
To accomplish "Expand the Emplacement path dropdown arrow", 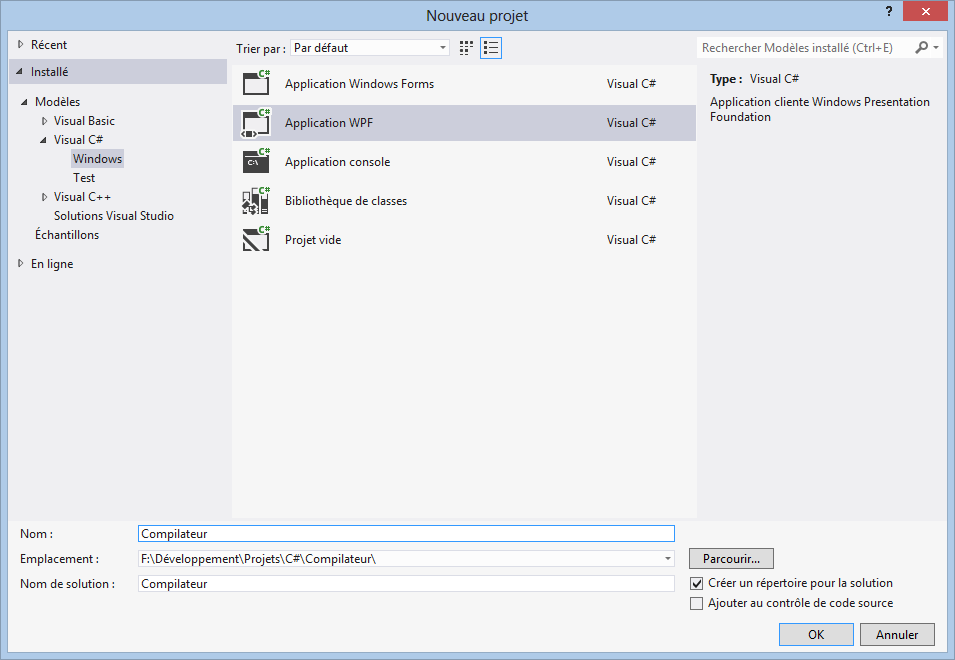I will coord(668,558).
